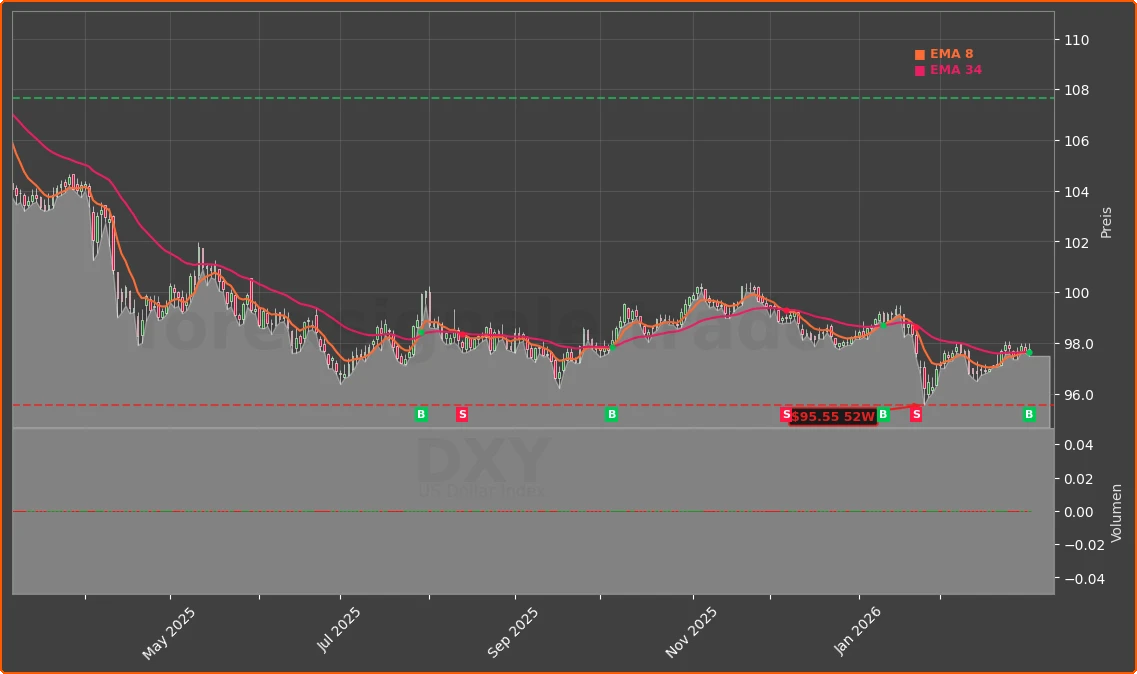1137x674 pixels.
Task: Select the B buy marker below Oct 2025 candles
Action: coord(611,414)
